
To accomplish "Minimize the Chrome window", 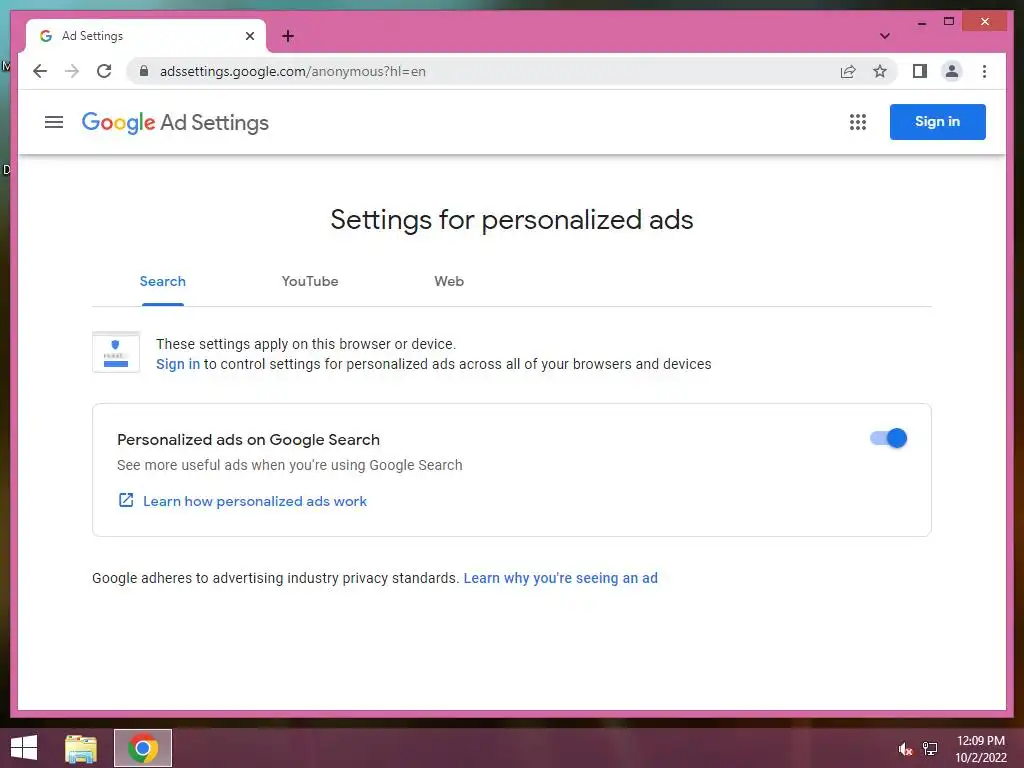I will click(x=921, y=22).
